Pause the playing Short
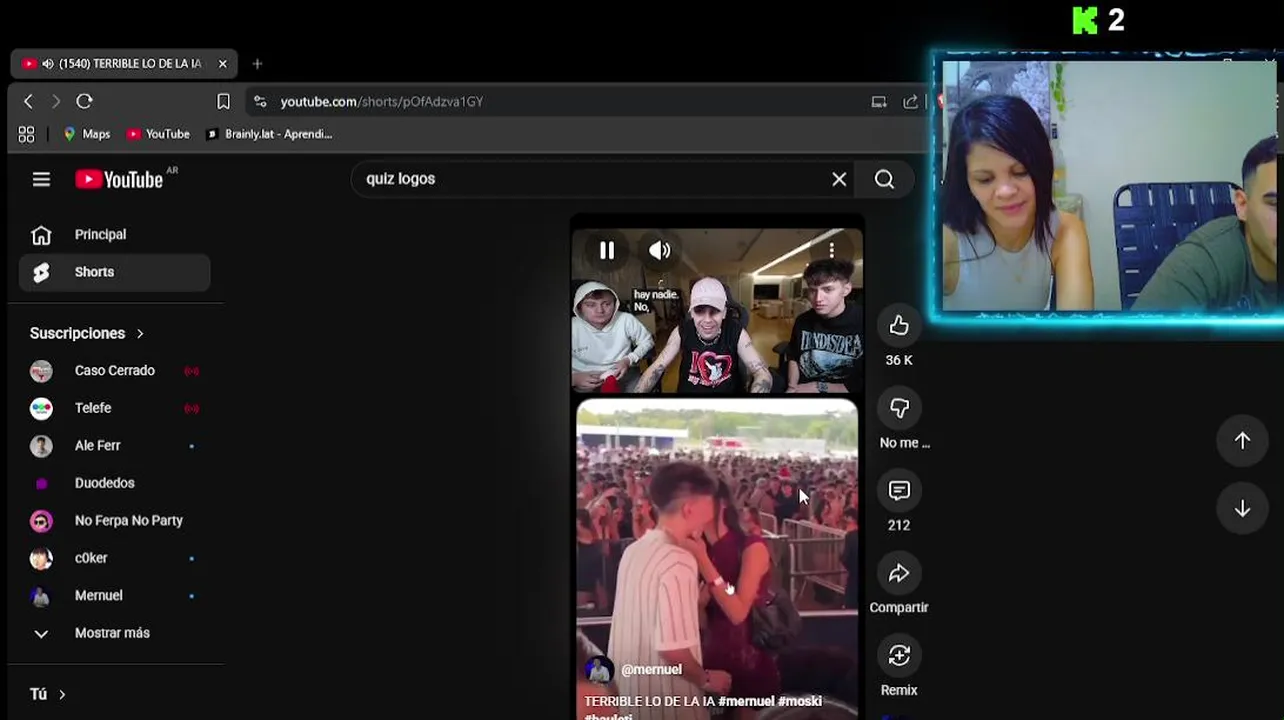Image resolution: width=1284 pixels, height=720 pixels. click(x=607, y=251)
